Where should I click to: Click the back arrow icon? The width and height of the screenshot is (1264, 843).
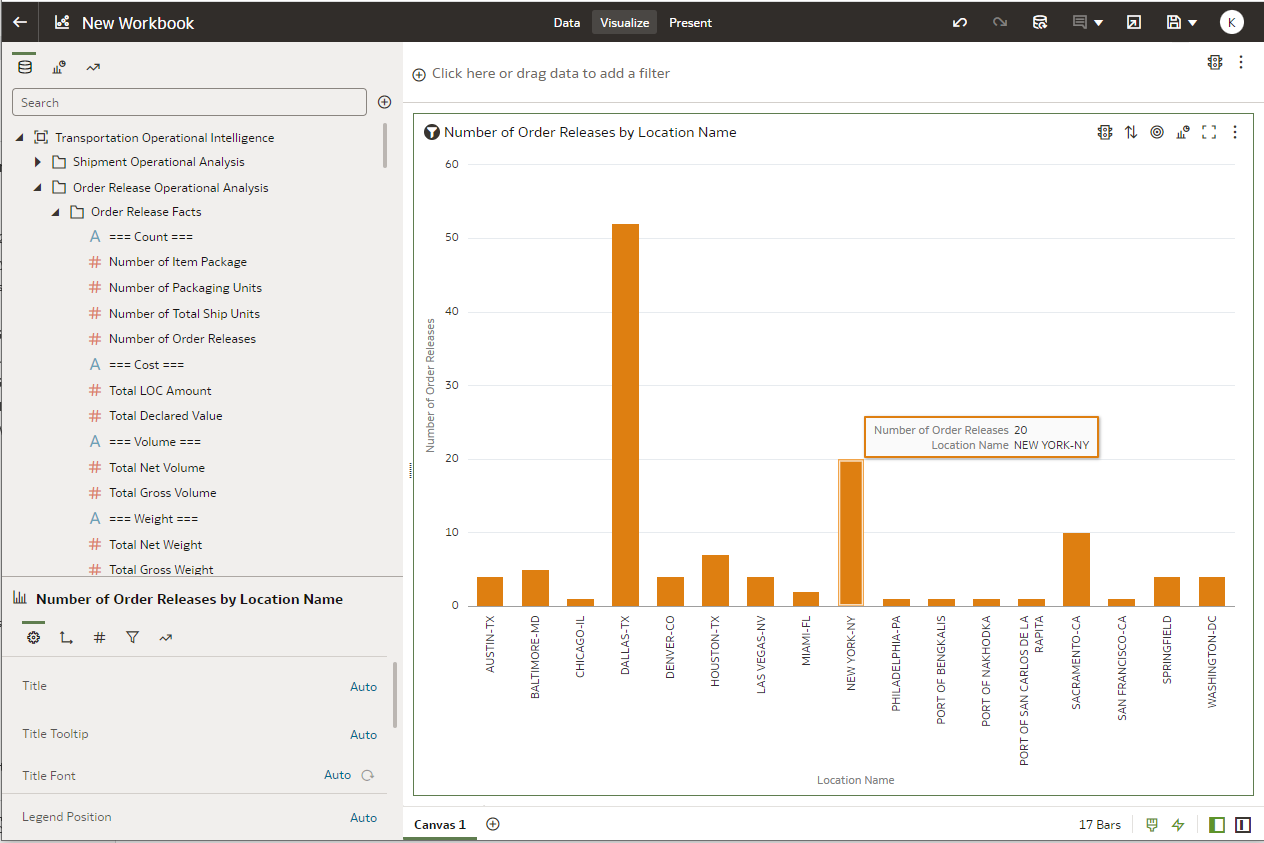[20, 22]
